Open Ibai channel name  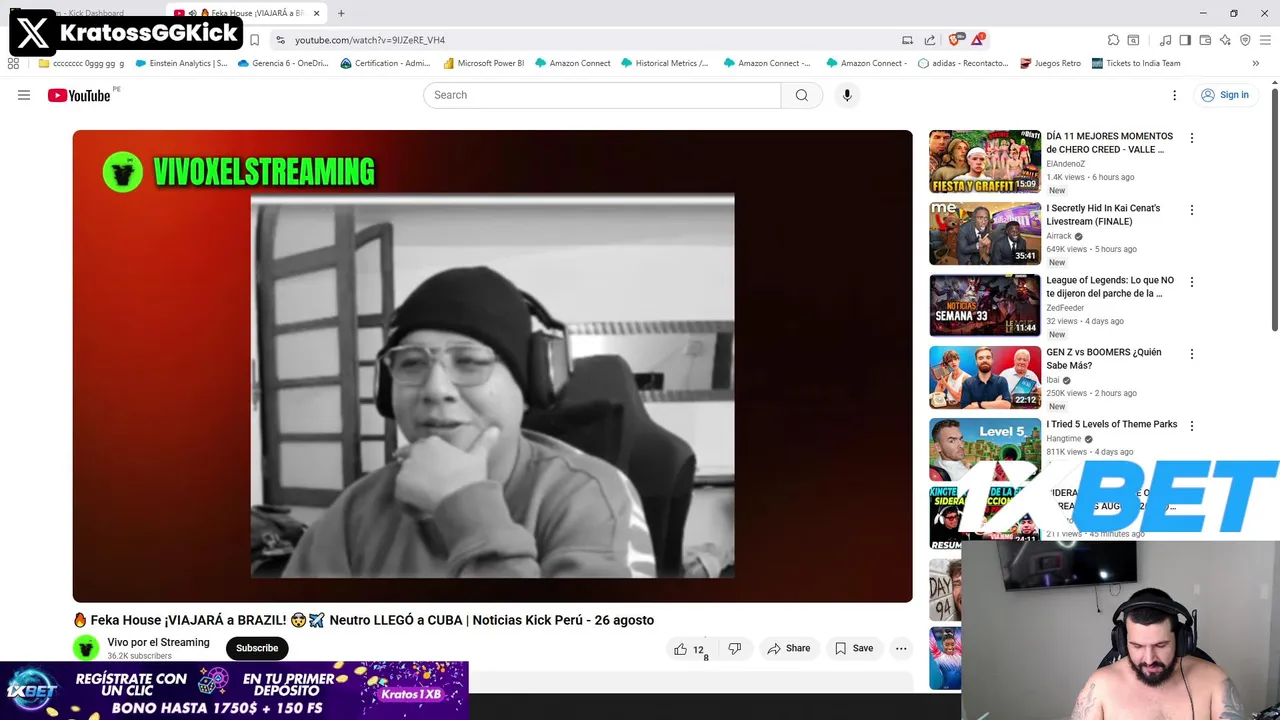pyautogui.click(x=1052, y=380)
